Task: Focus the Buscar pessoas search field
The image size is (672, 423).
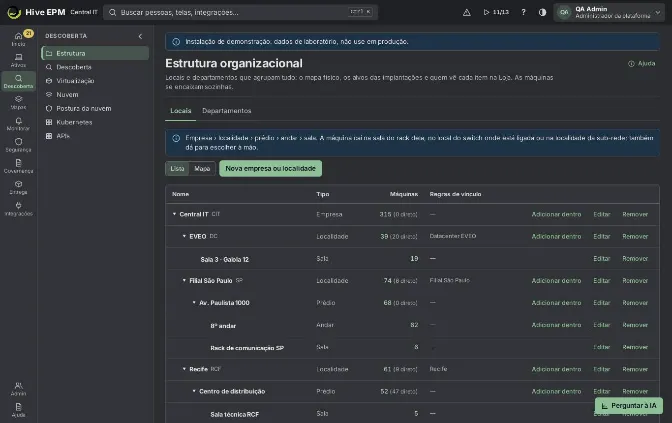Action: 240,12
